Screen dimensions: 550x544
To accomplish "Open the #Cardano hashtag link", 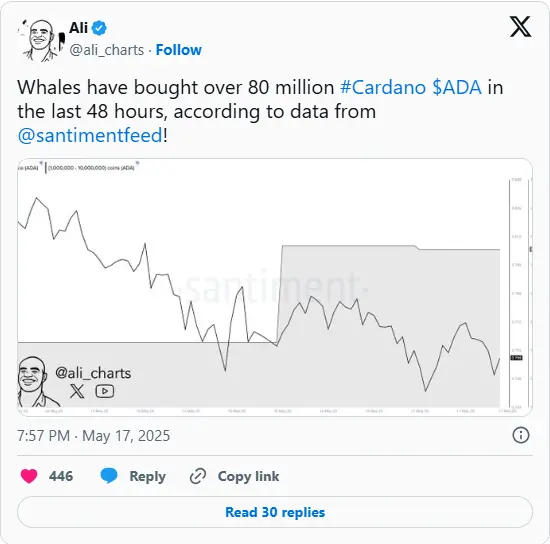I will click(383, 87).
